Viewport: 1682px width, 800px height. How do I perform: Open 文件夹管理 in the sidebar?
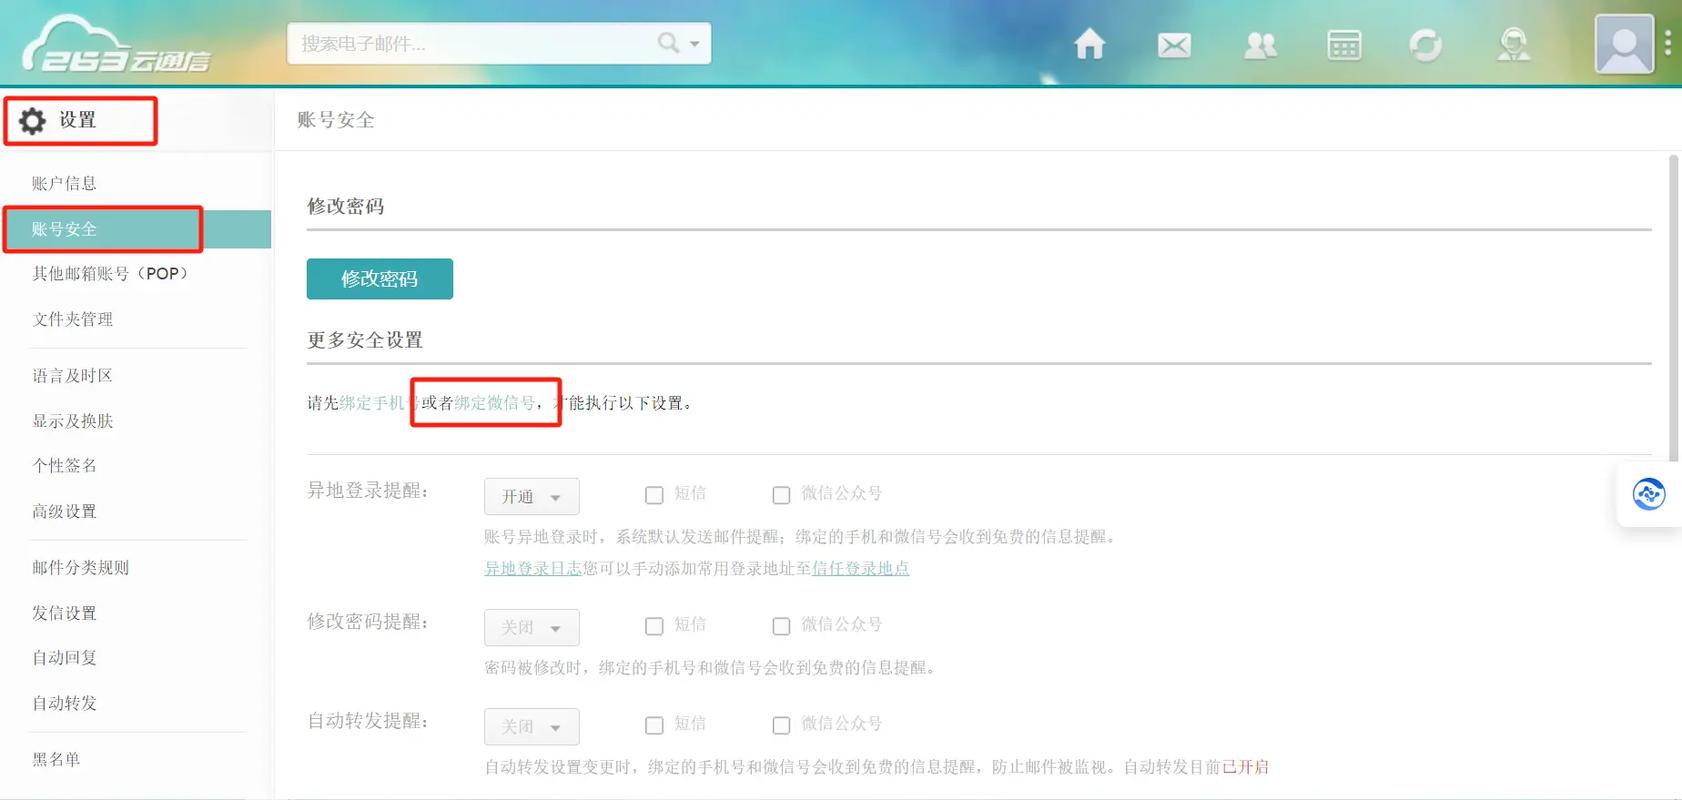72,319
